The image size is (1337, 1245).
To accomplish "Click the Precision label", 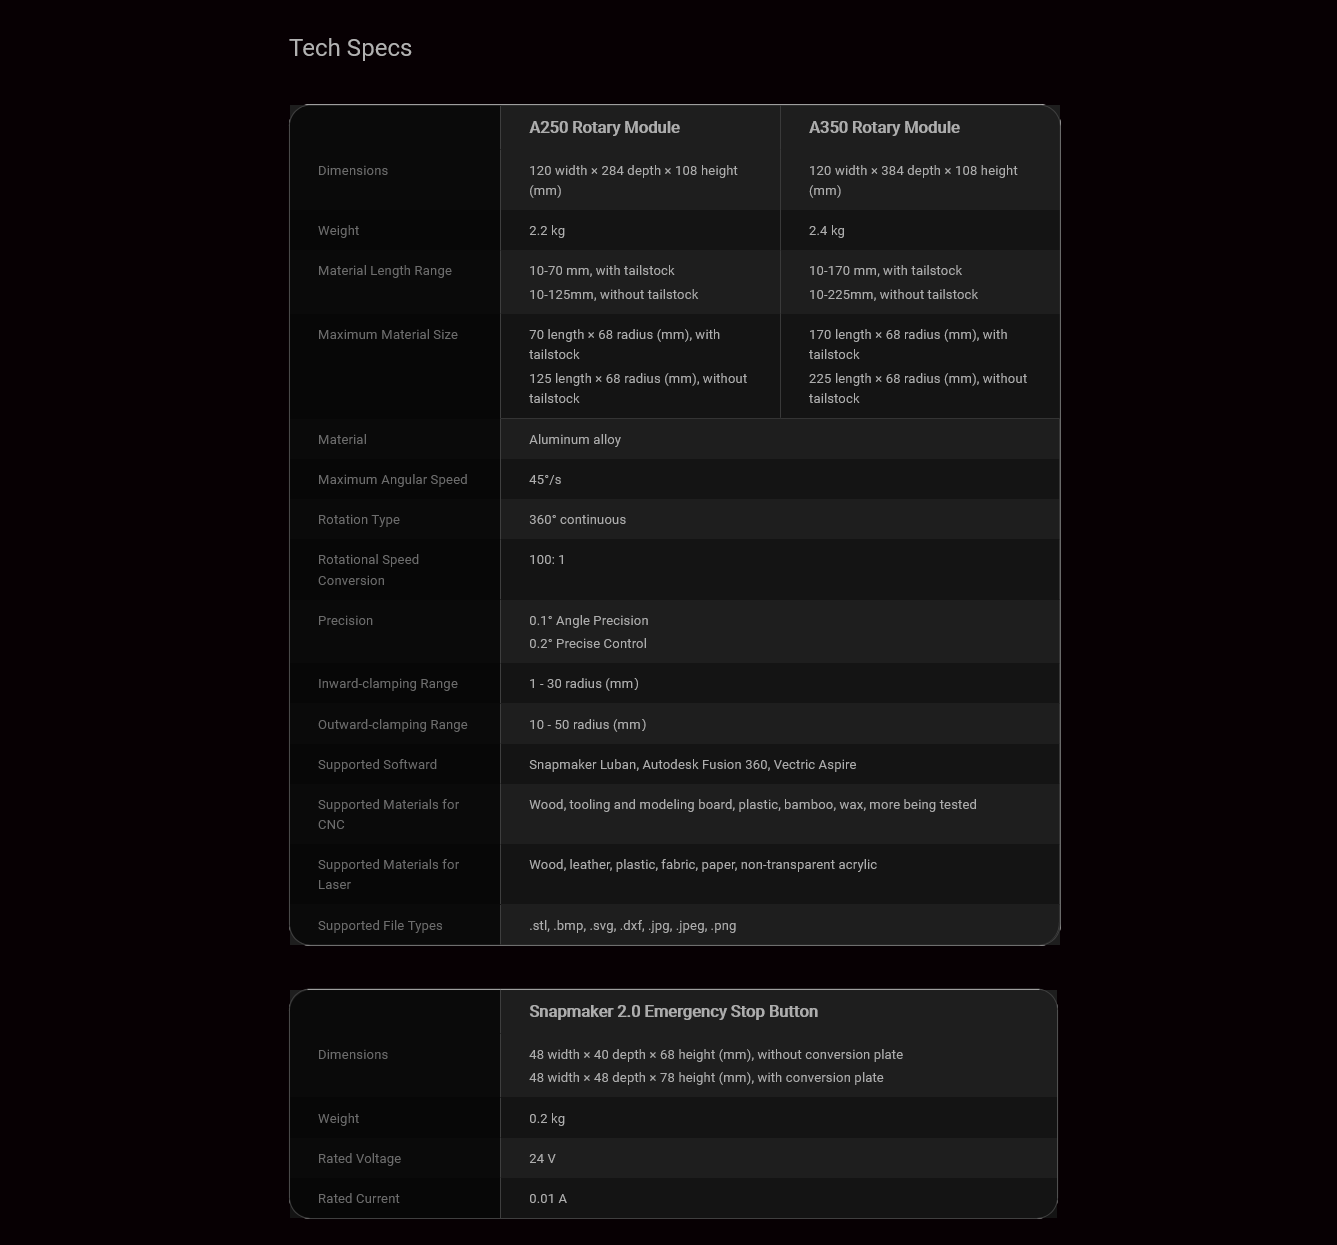I will pos(346,621).
